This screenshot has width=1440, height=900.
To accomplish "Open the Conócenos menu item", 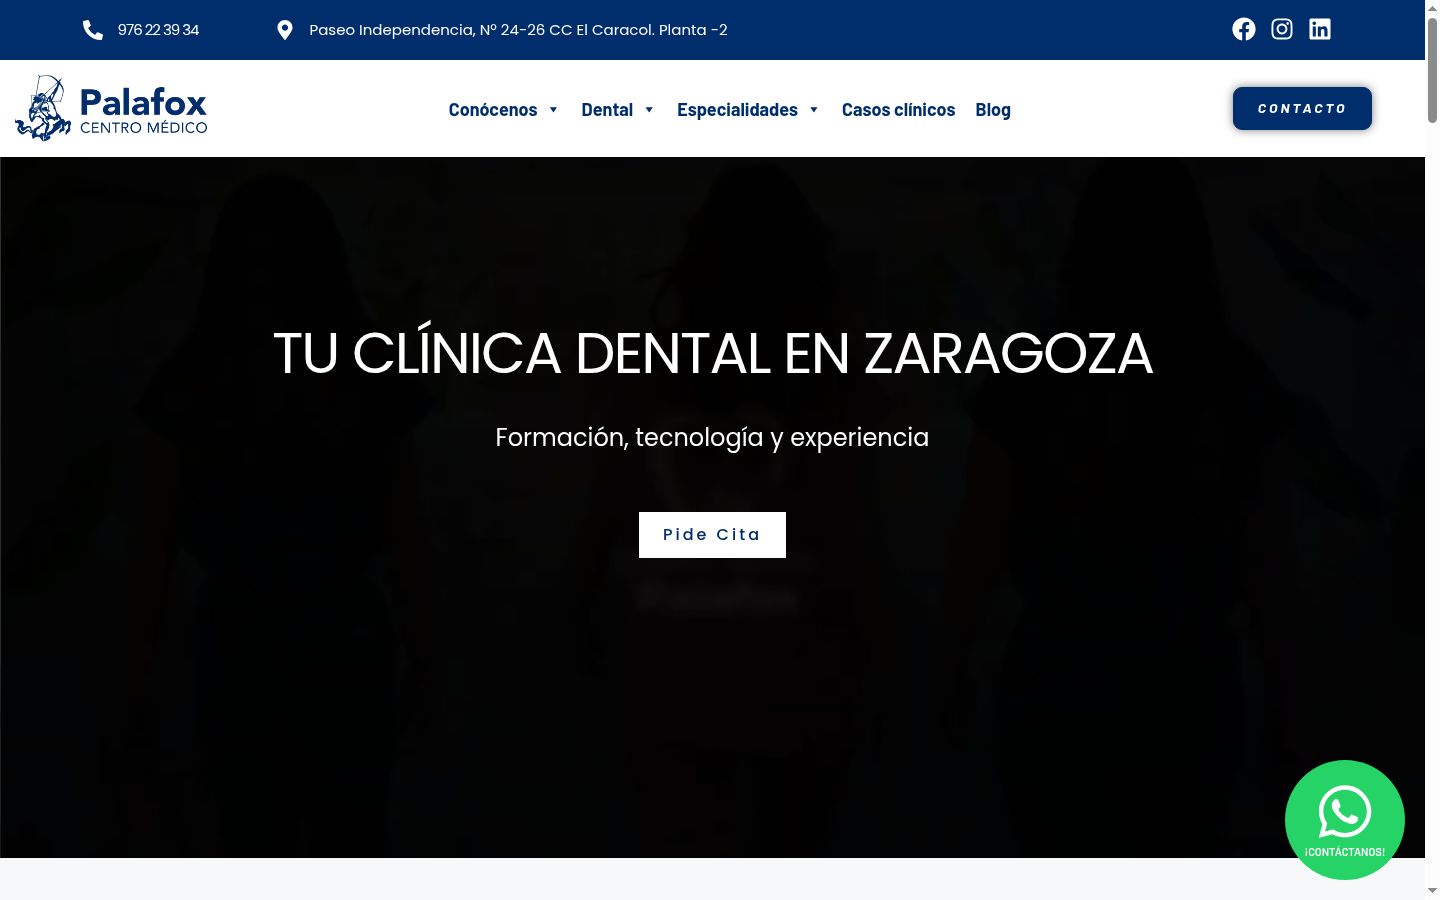I will tap(493, 110).
